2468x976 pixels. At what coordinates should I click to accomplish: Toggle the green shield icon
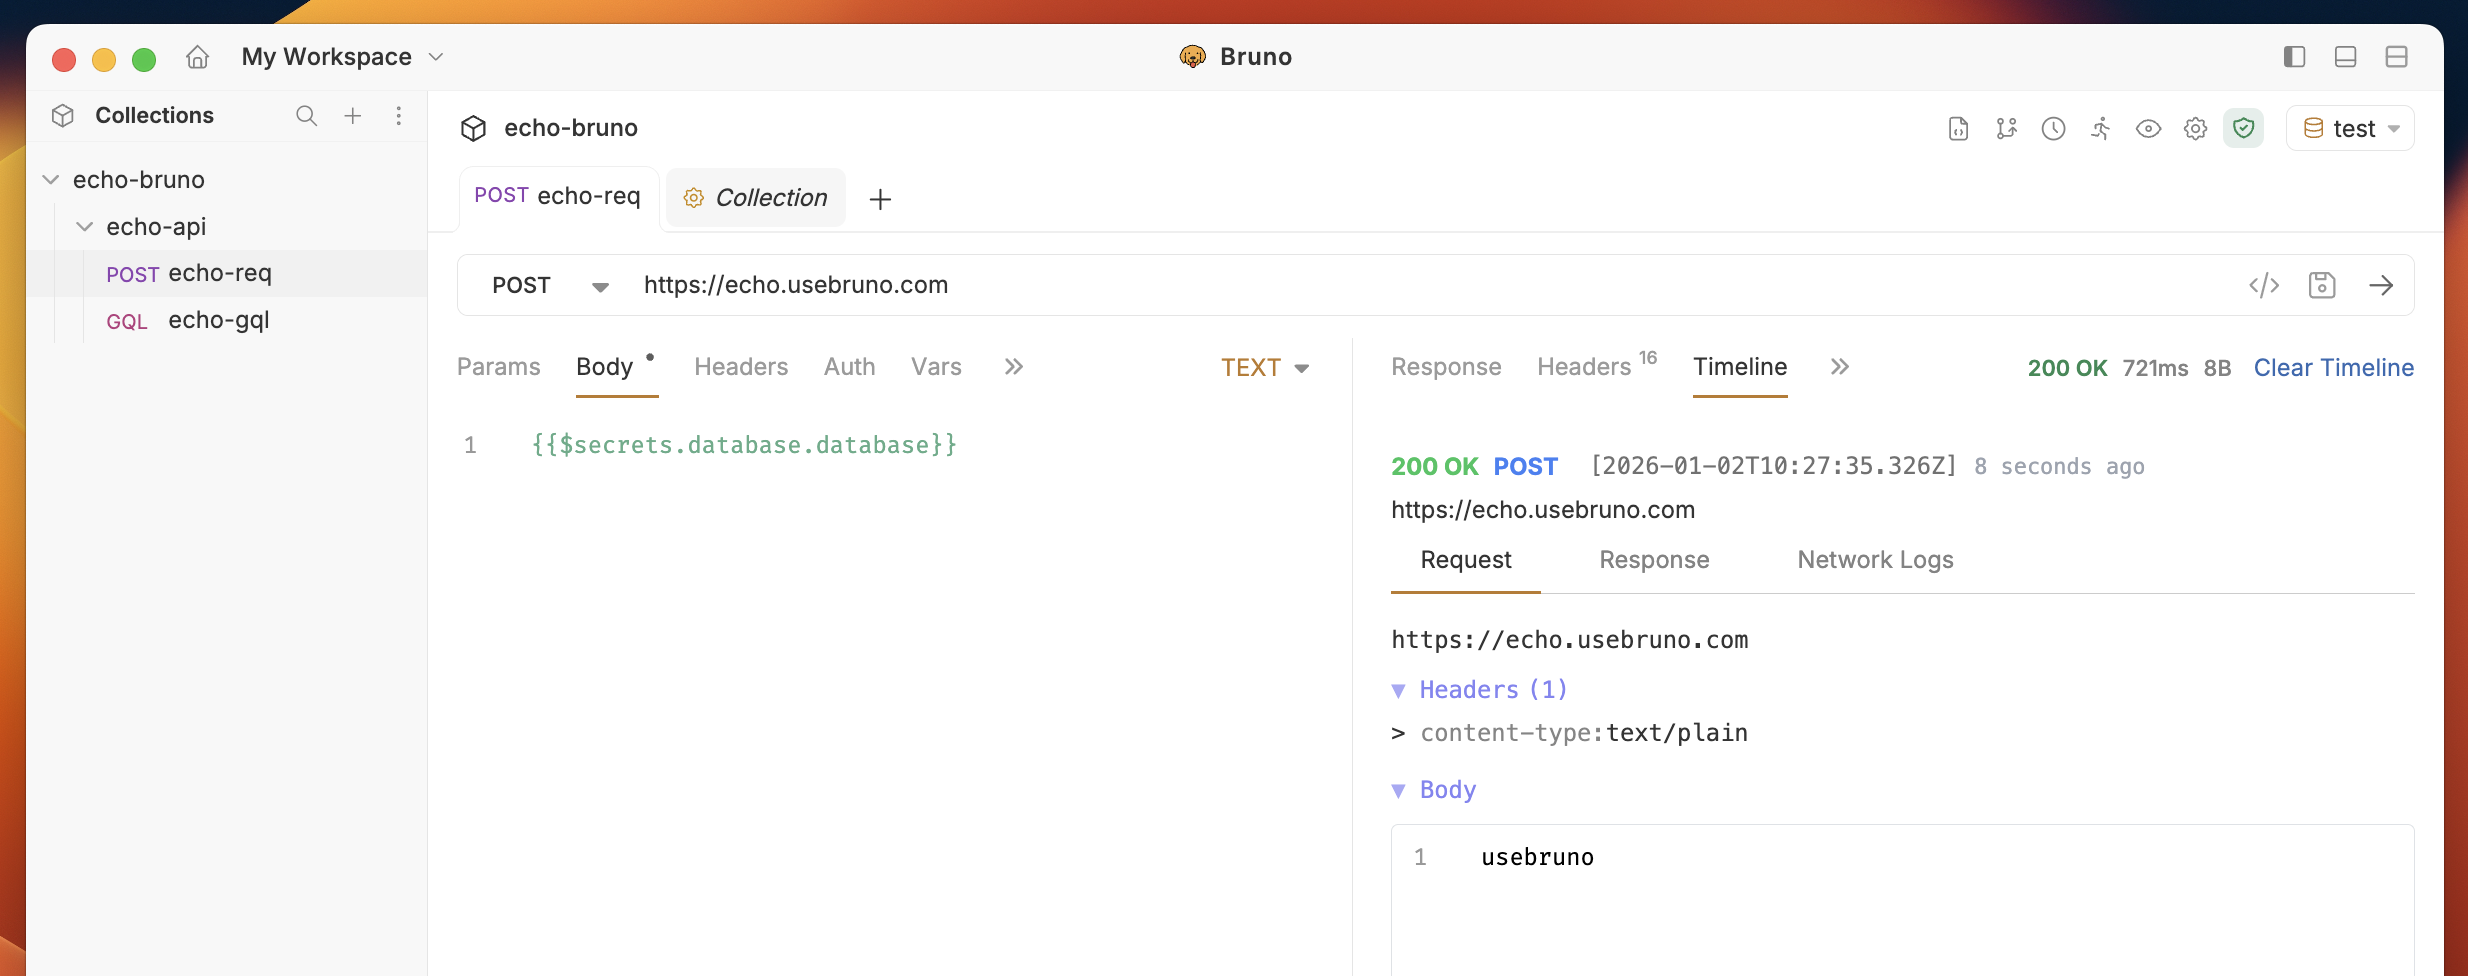[2243, 128]
